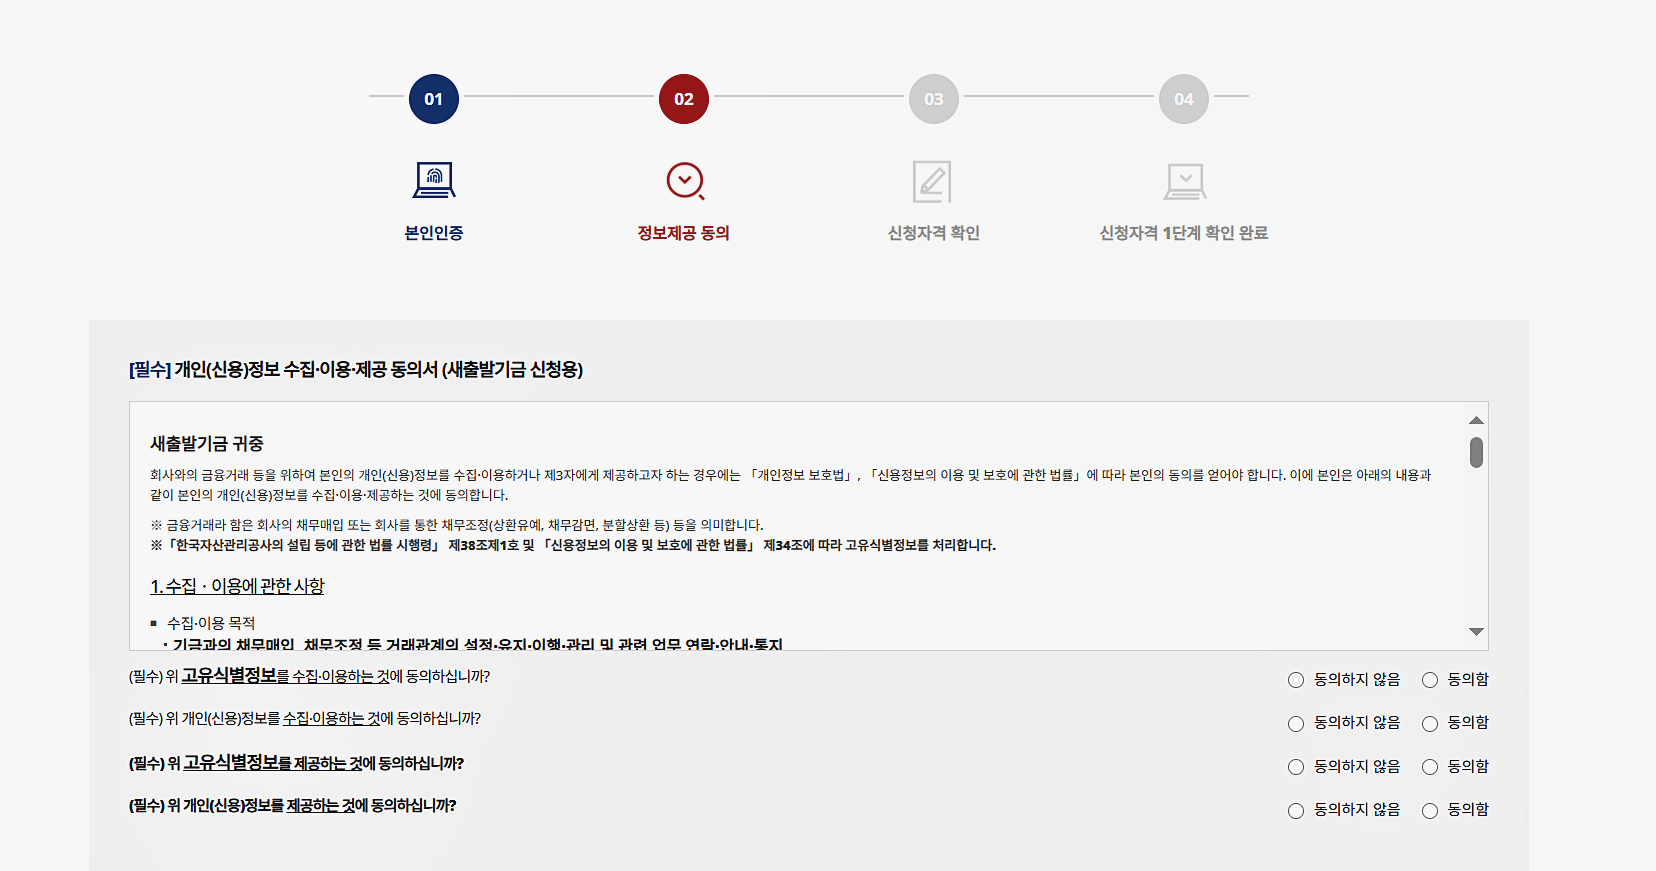
Task: Choose 동의하지 않음 for 고유식별정보 수집·이용
Action: click(1296, 680)
